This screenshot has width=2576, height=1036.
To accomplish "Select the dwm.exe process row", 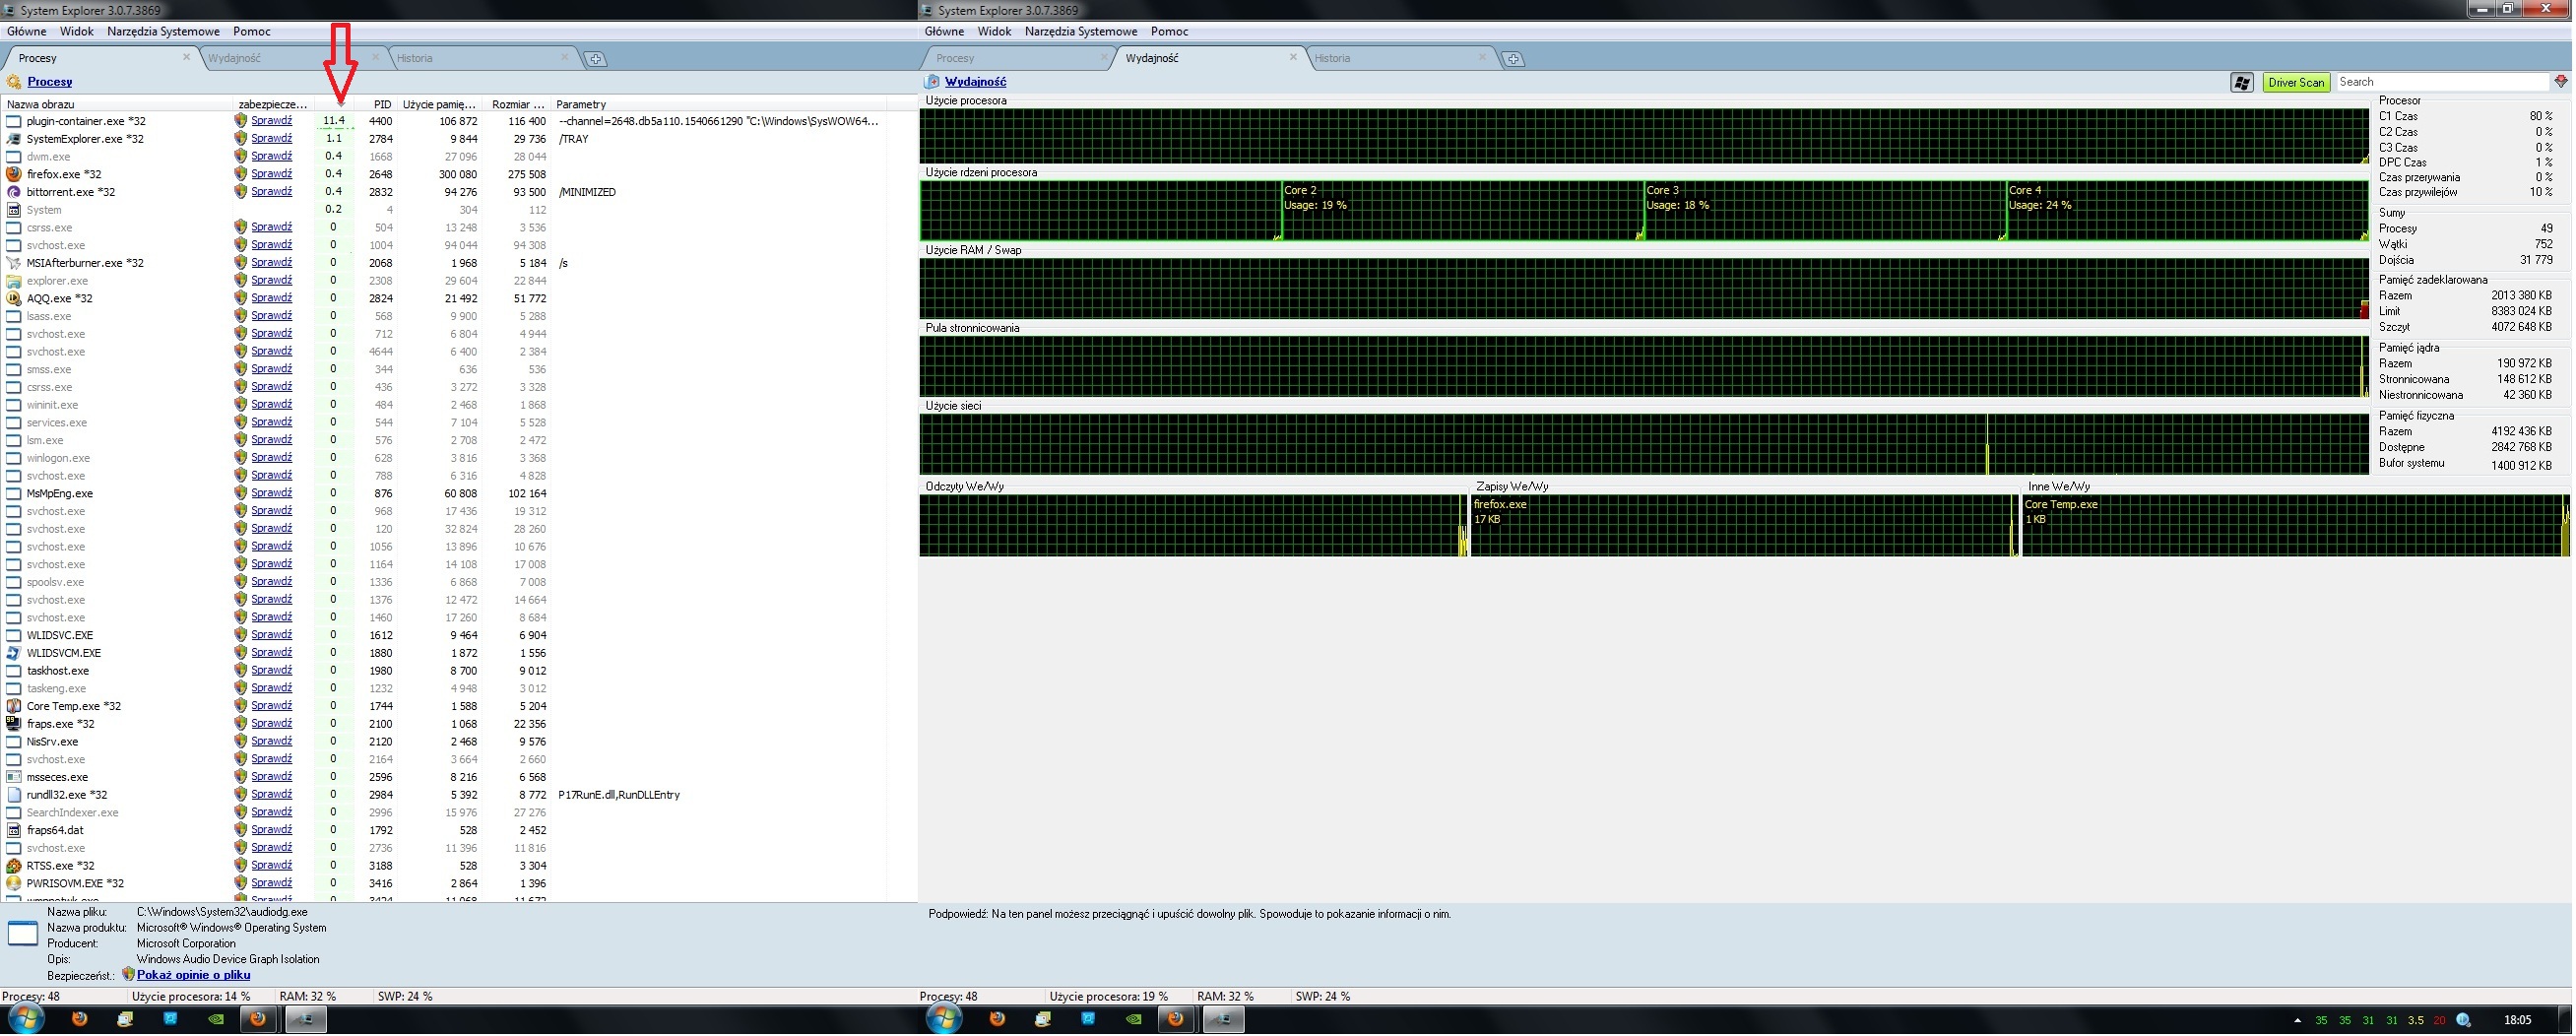I will pyautogui.click(x=445, y=157).
